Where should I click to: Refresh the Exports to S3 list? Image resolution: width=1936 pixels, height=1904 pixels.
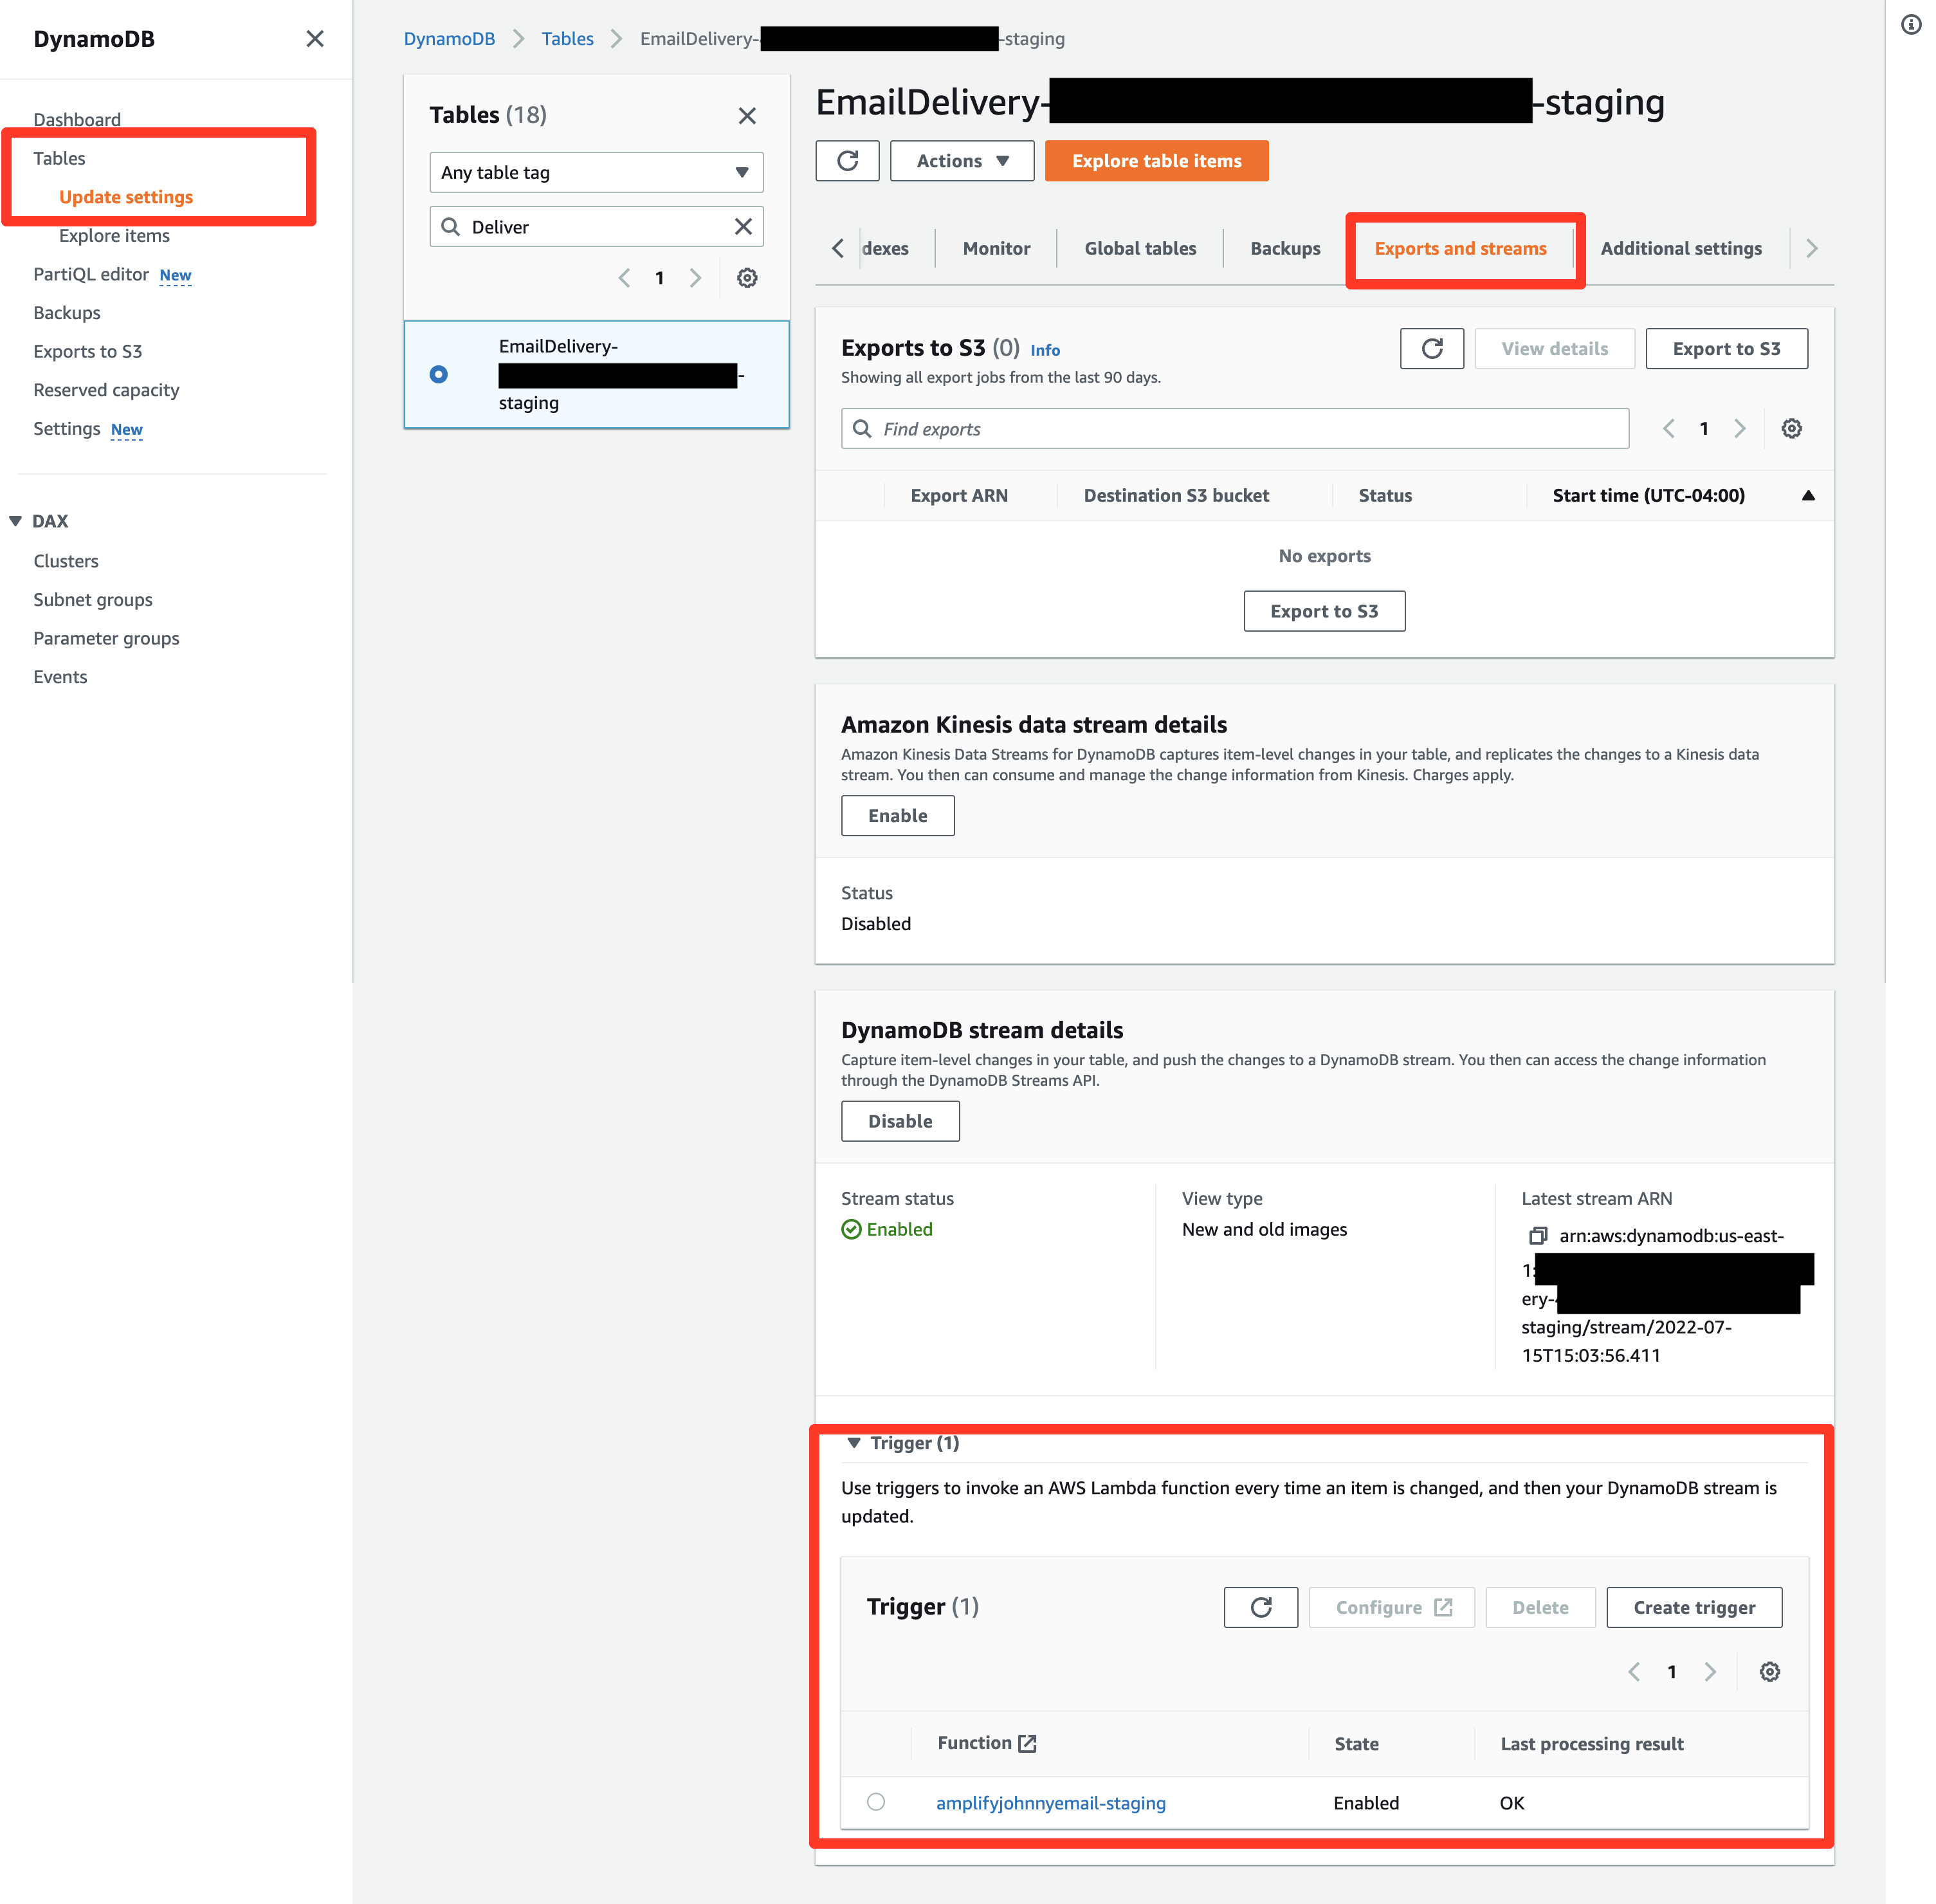1431,348
